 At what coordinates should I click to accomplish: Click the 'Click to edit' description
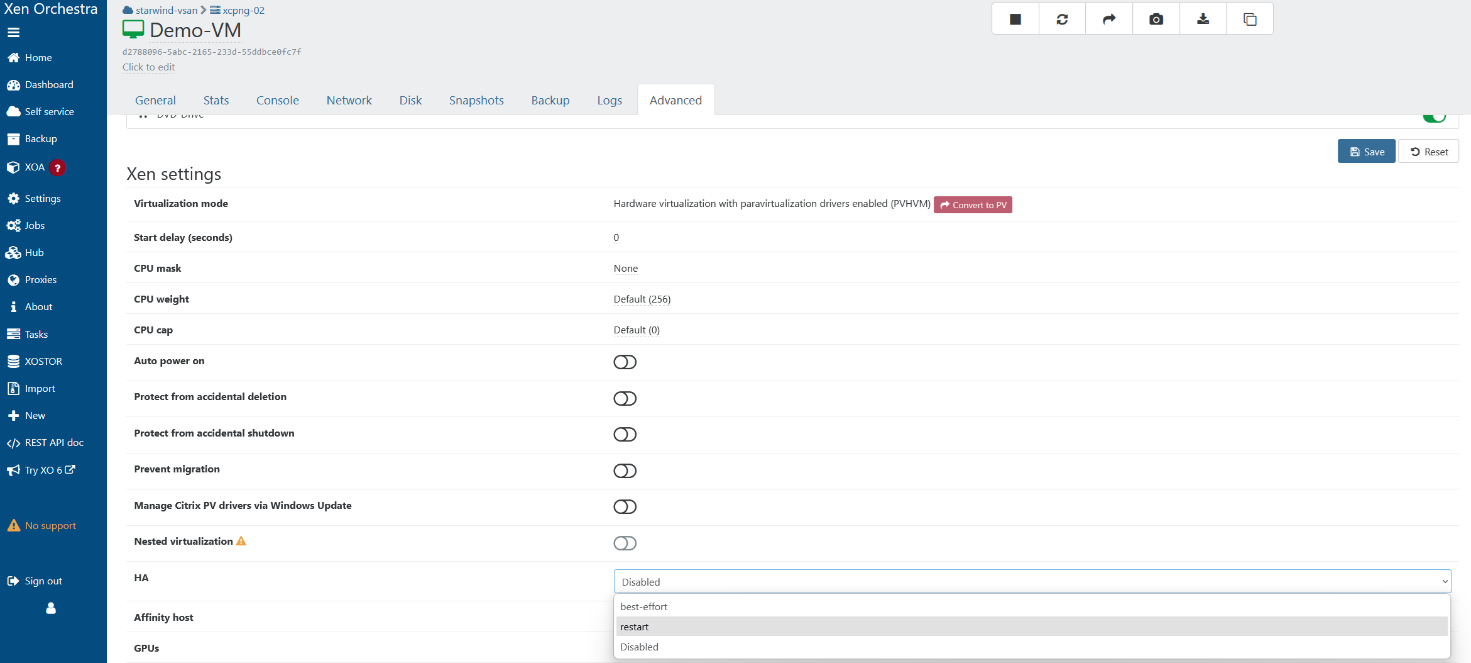tap(148, 67)
